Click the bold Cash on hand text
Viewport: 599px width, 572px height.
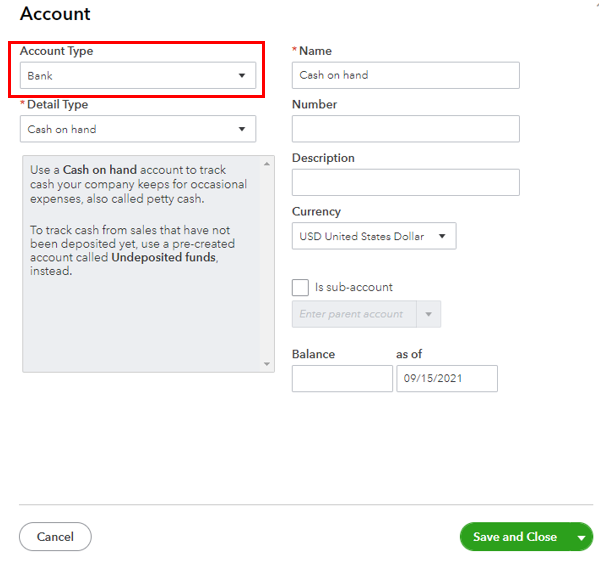[x=100, y=170]
